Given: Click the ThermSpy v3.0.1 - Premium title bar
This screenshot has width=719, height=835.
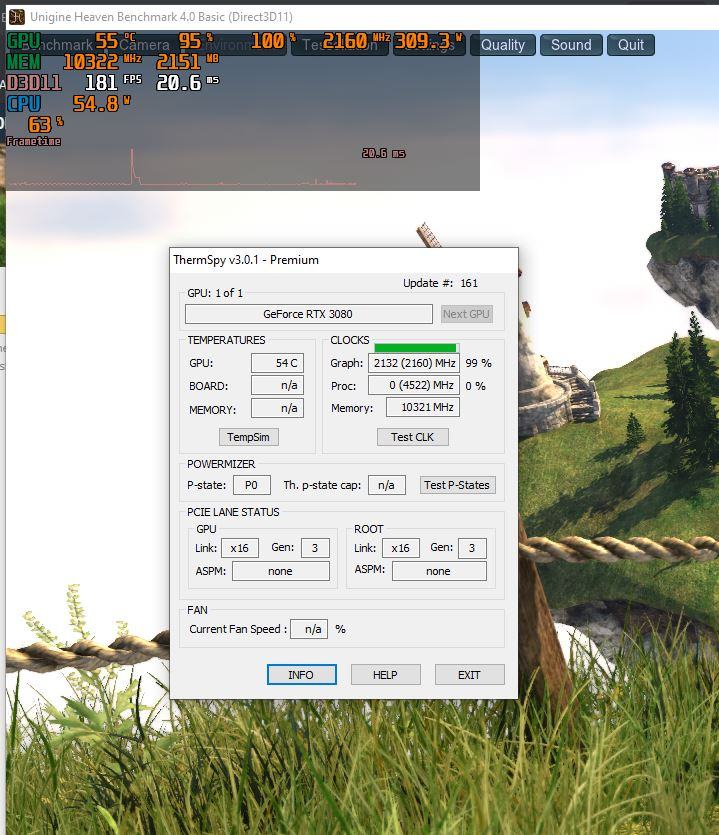Looking at the screenshot, I should 344,260.
